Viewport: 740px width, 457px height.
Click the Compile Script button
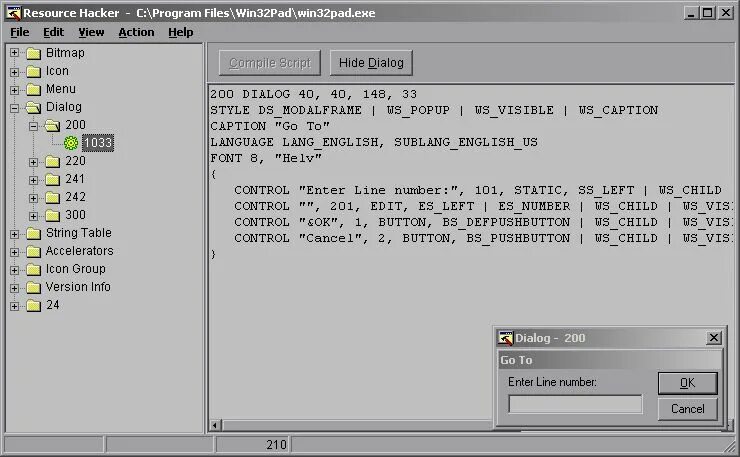tap(270, 63)
